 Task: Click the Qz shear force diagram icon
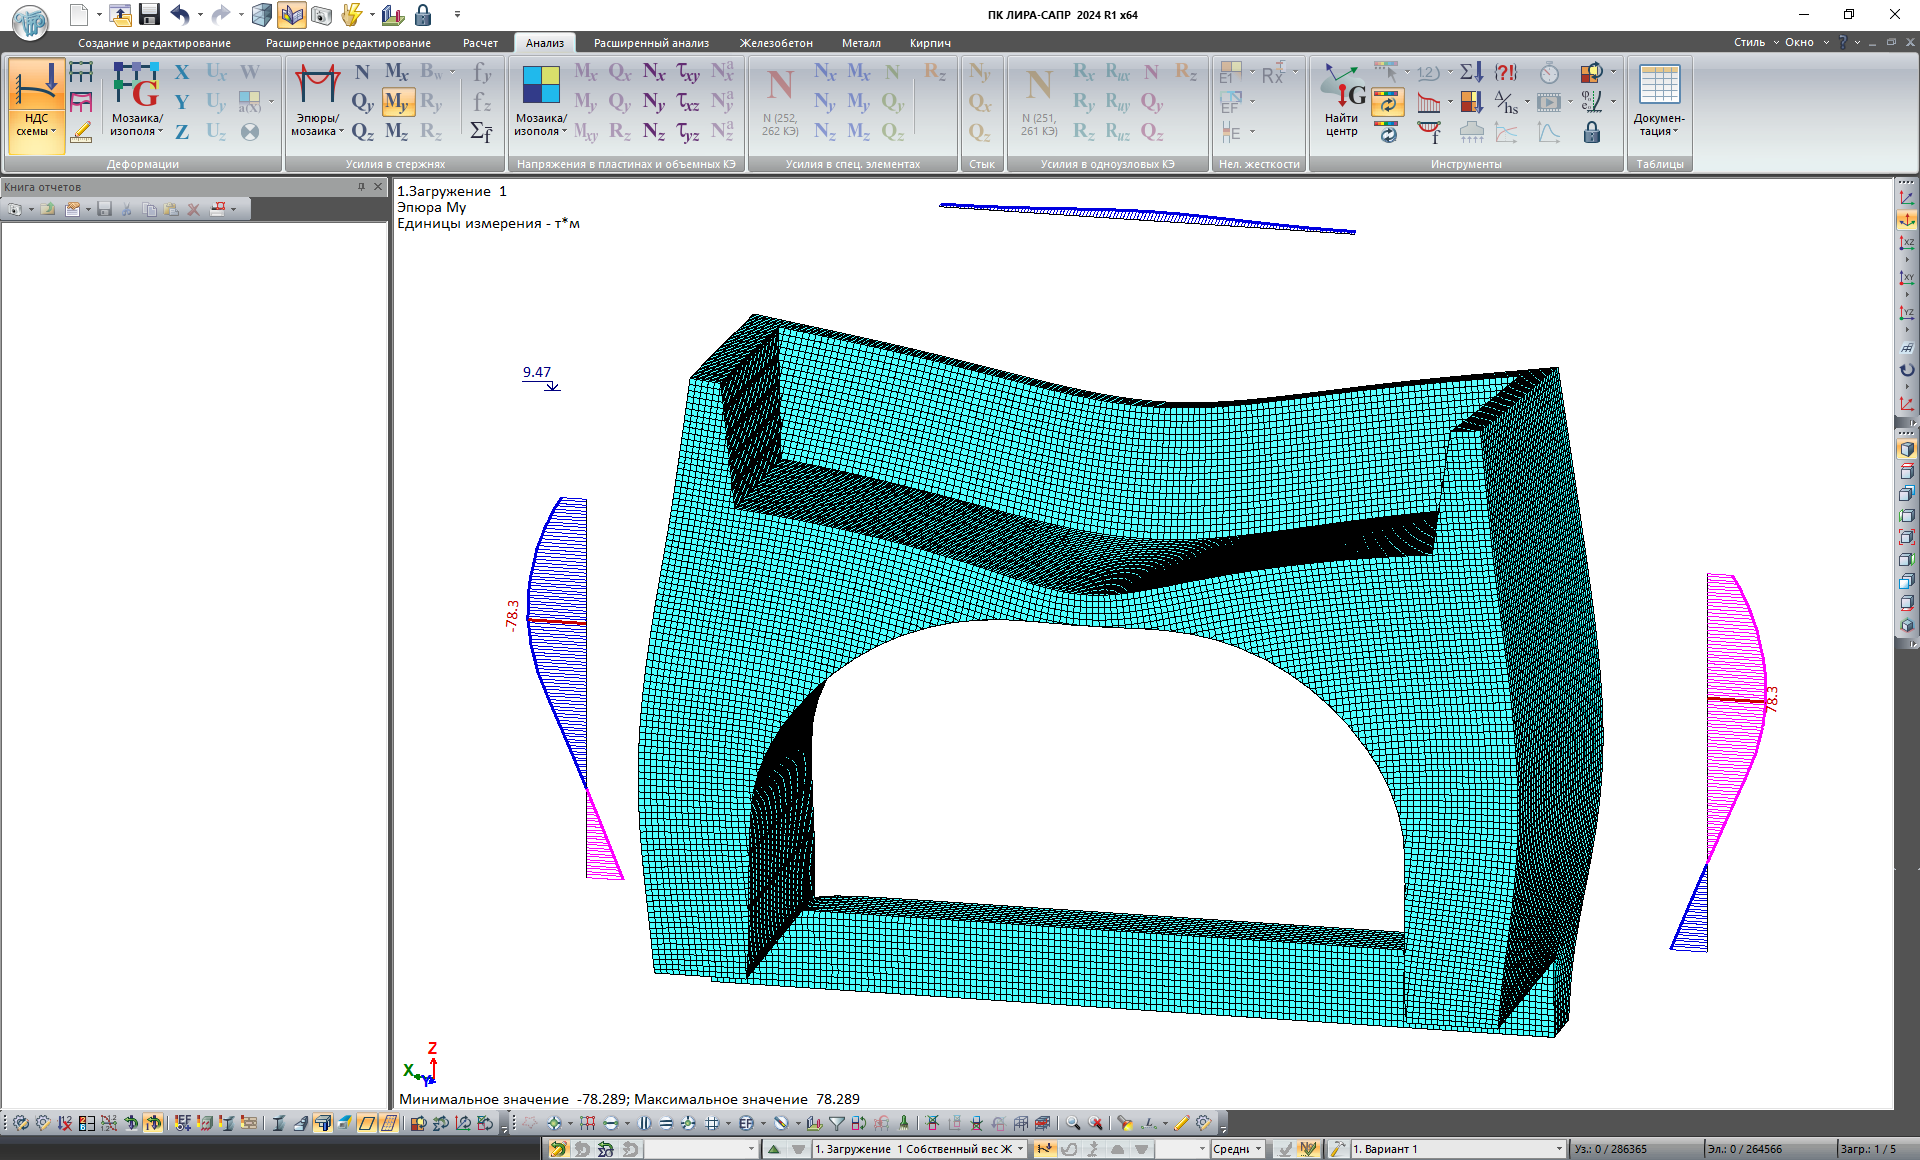tap(362, 132)
